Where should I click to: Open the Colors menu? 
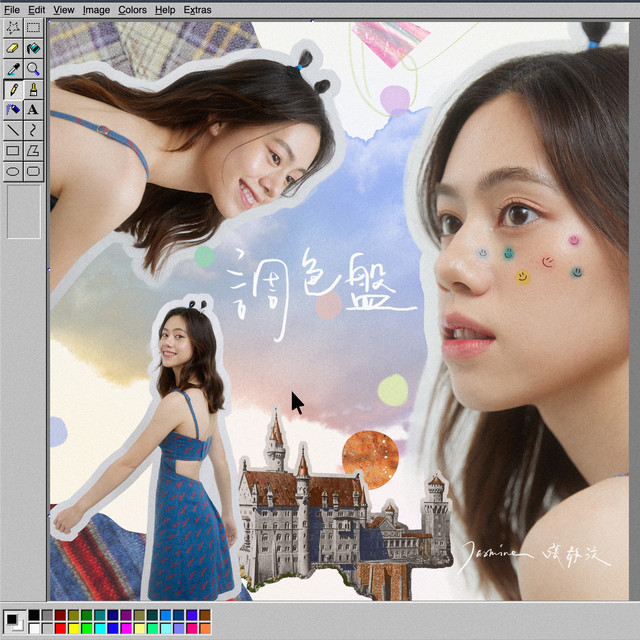(x=132, y=9)
